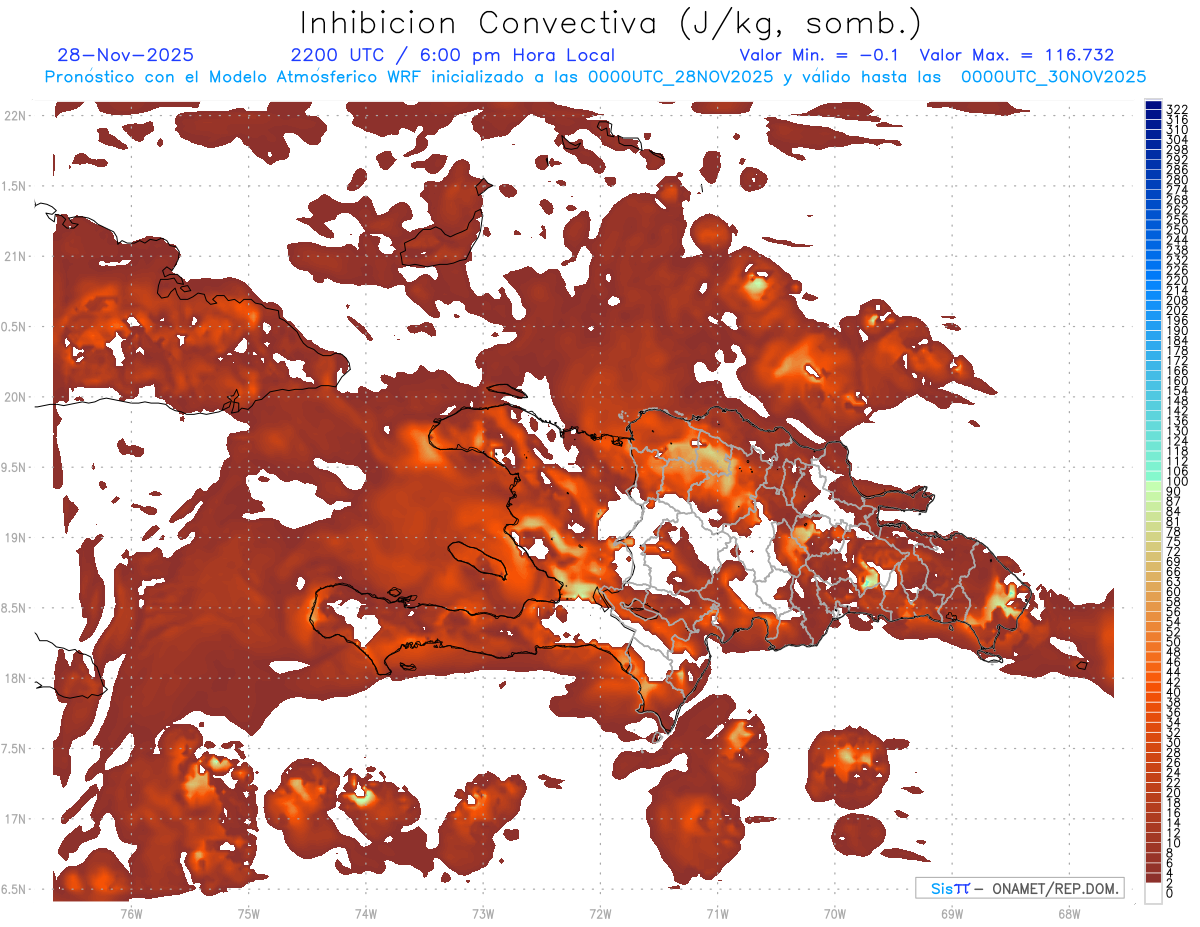Image resolution: width=1200 pixels, height=927 pixels.
Task: Click the '70W' longitude label
Action: (835, 913)
